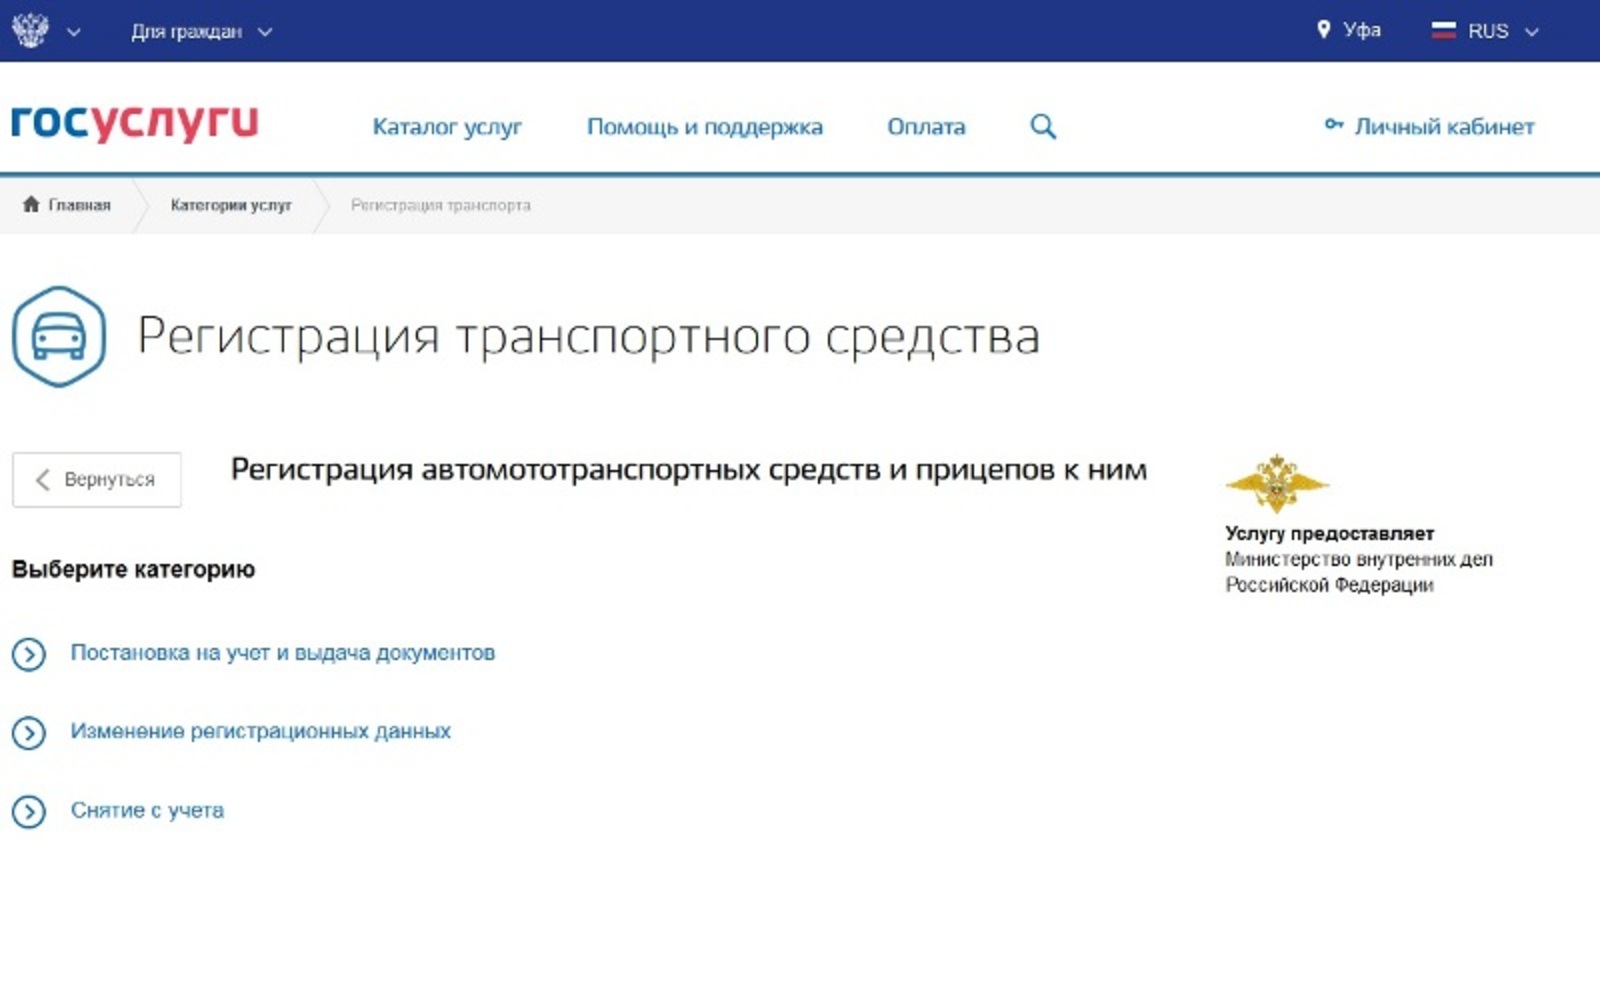Open Постановка на учет и выдача документов
The height and width of the screenshot is (982, 1600).
point(282,653)
